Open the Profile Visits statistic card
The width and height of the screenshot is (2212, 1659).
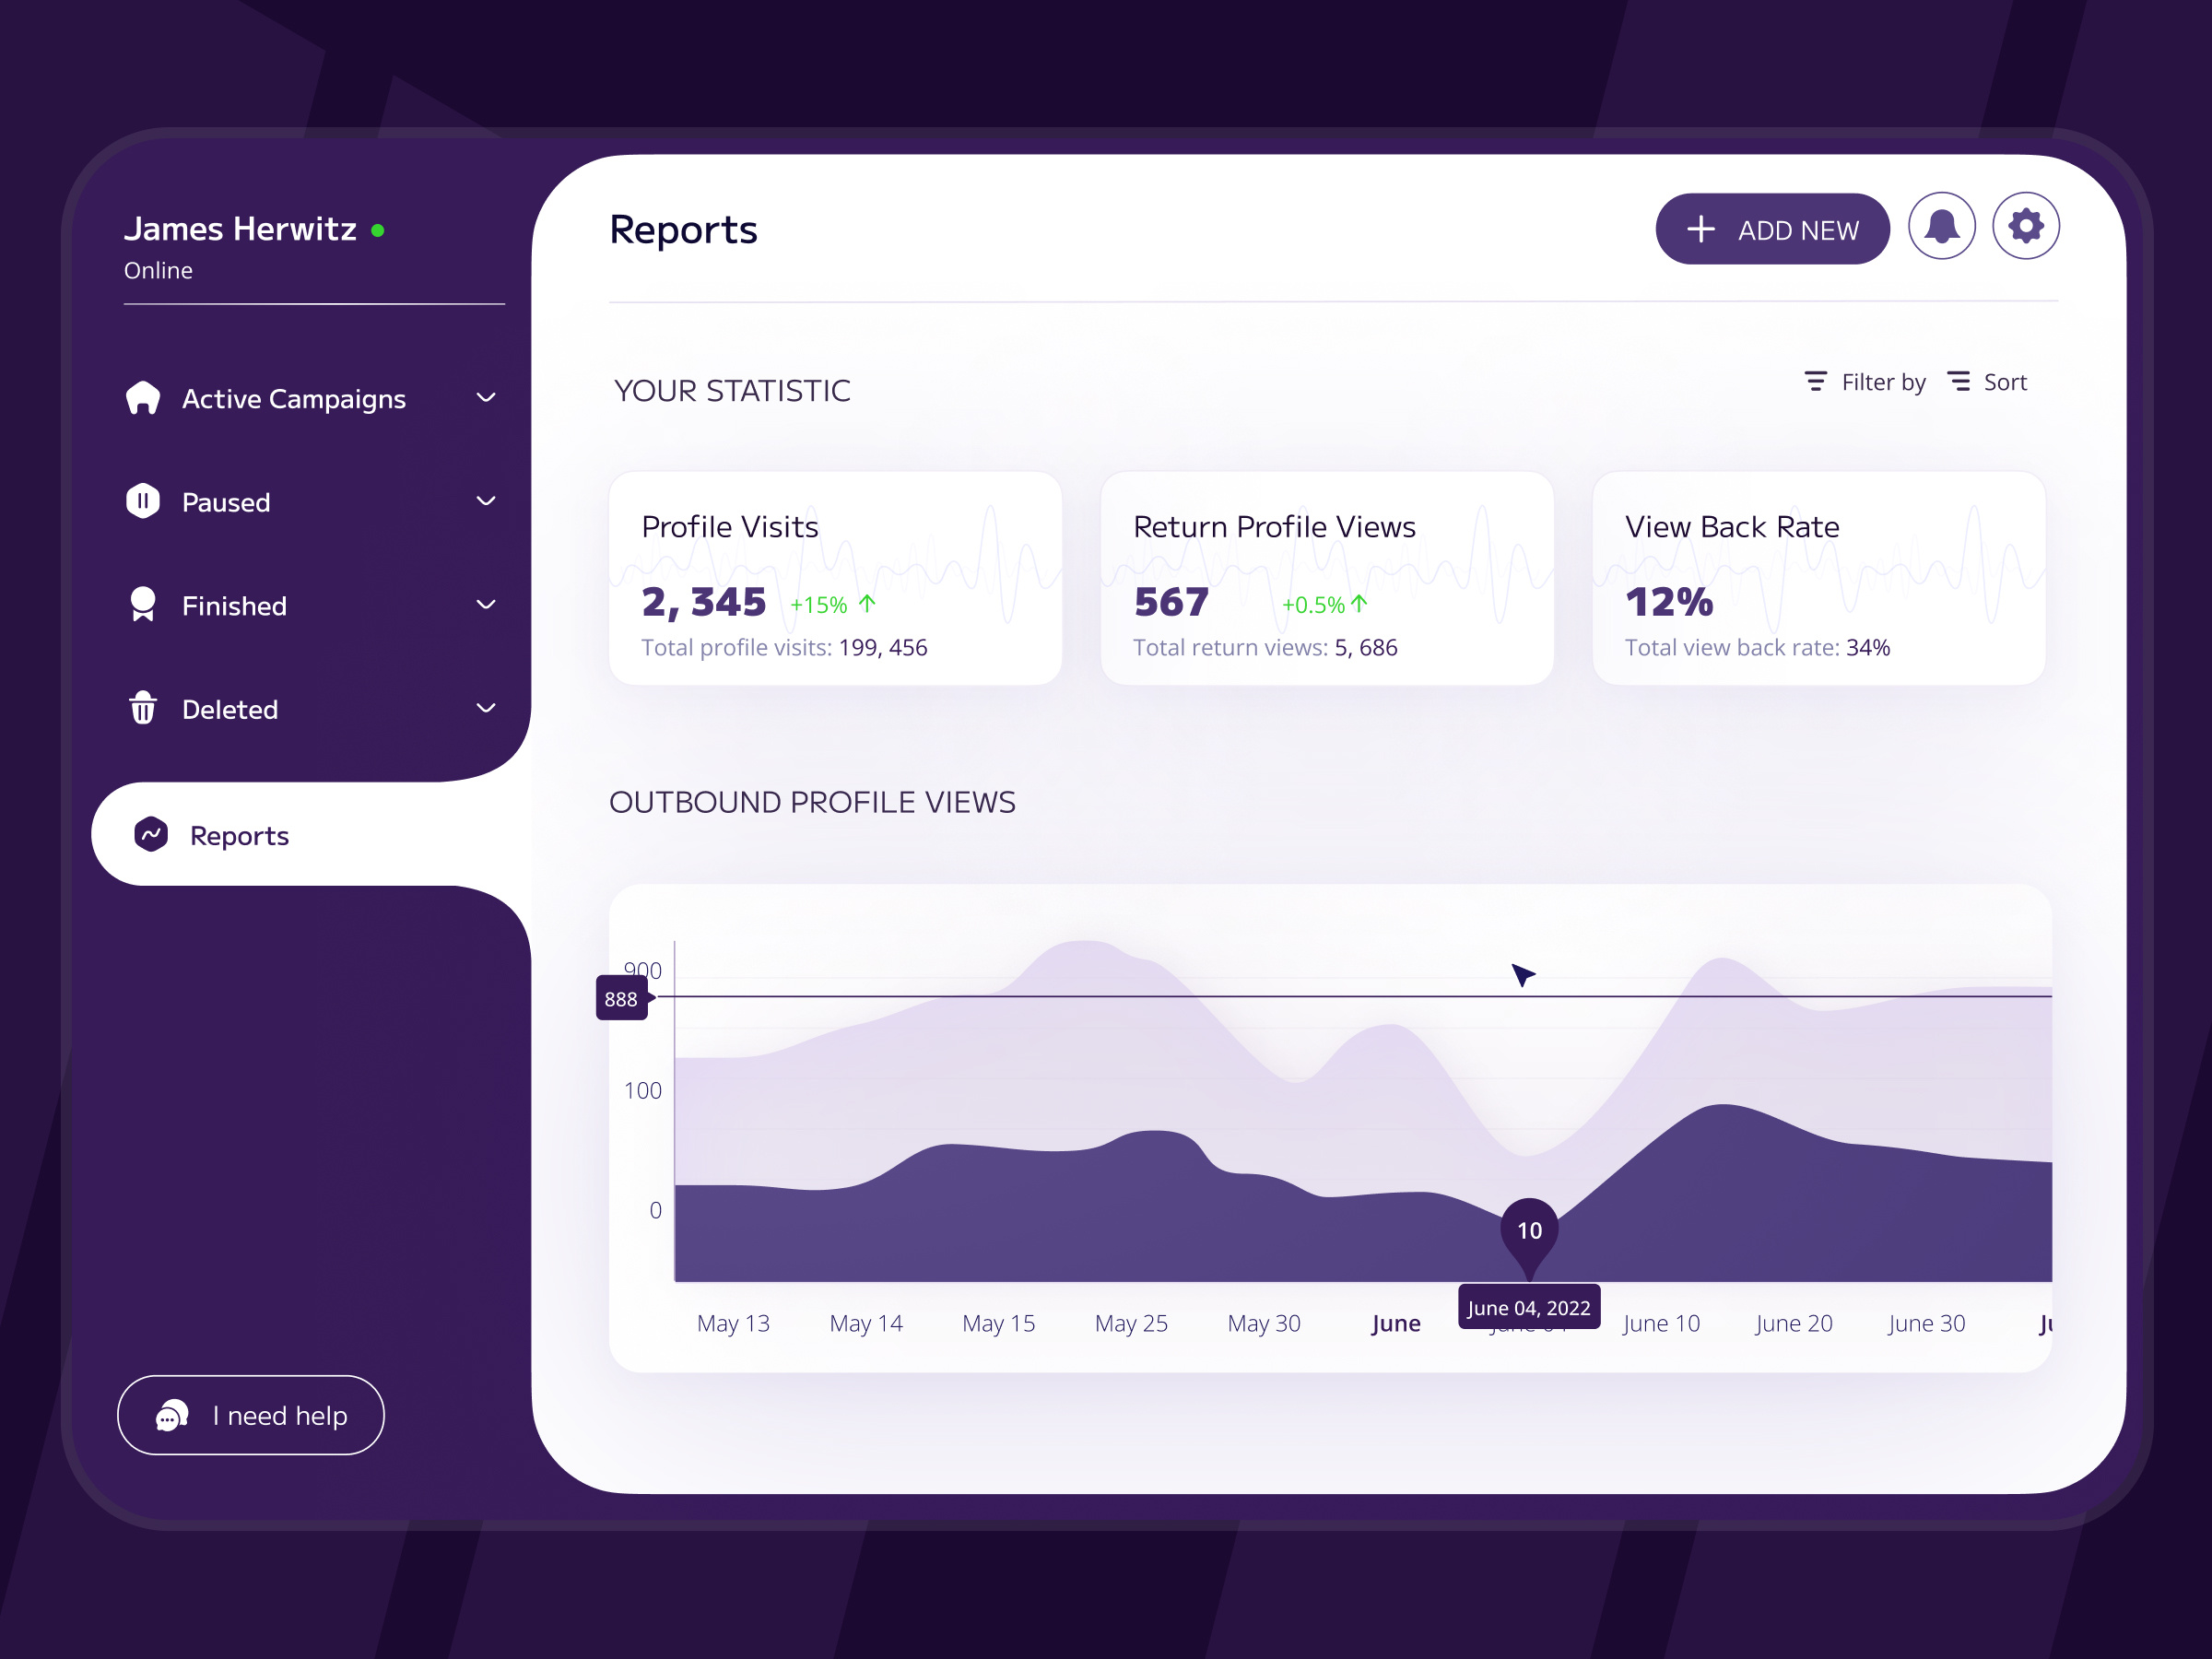835,578
